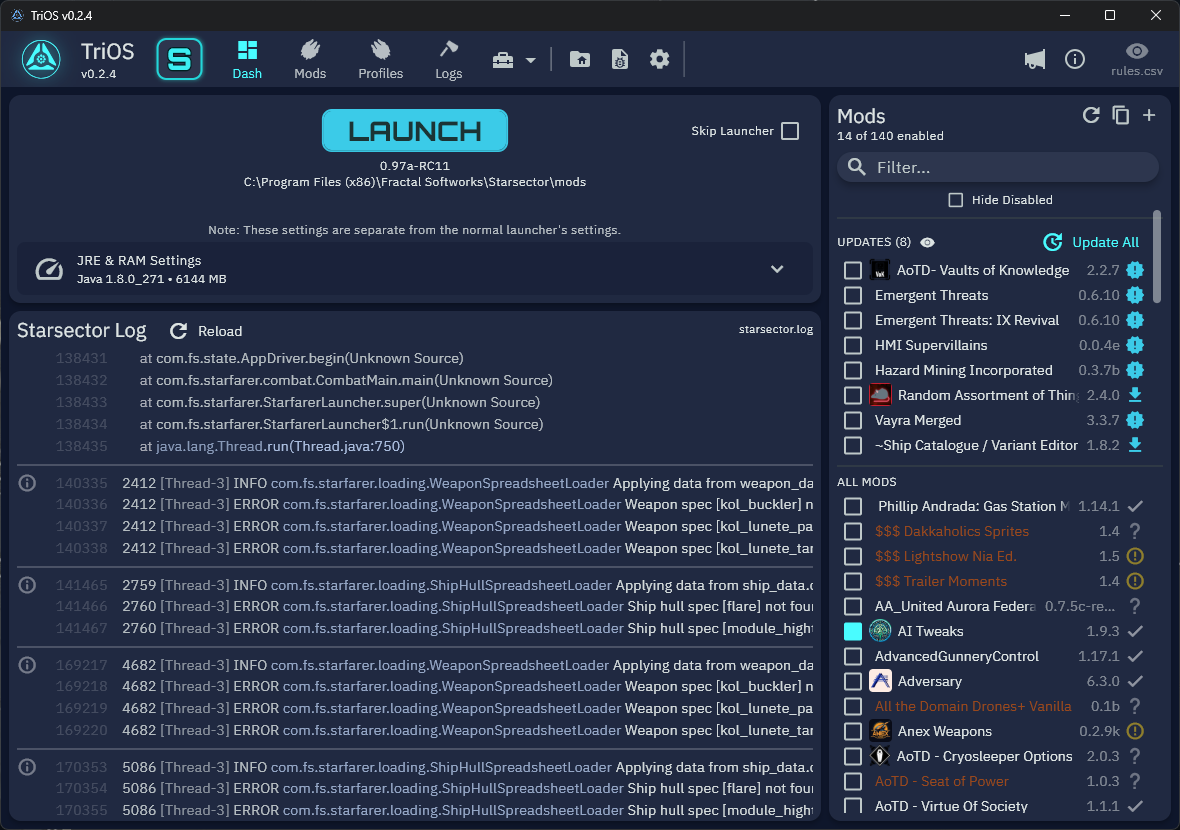This screenshot has width=1180, height=830.
Task: Open the game folder icon
Action: pos(580,59)
